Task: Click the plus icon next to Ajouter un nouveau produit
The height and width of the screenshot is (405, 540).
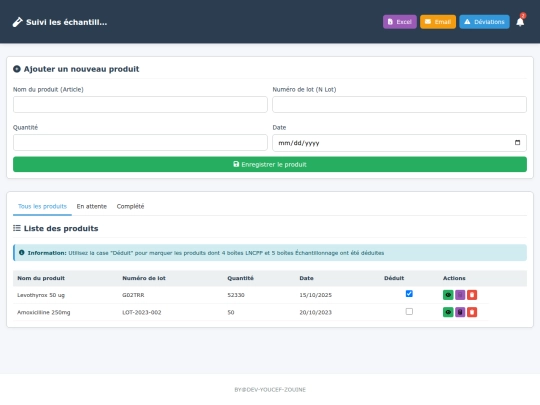Action: (17, 69)
